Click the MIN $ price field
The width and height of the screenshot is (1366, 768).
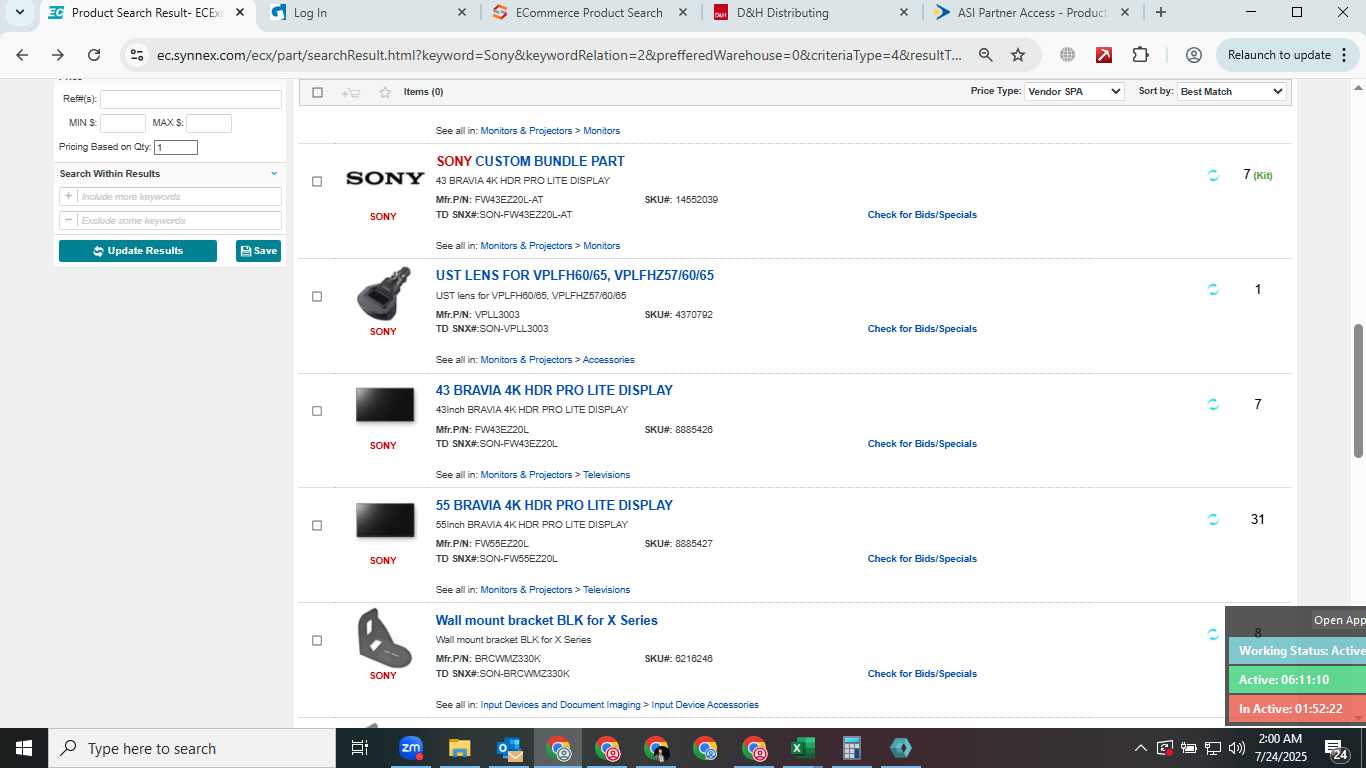point(123,123)
